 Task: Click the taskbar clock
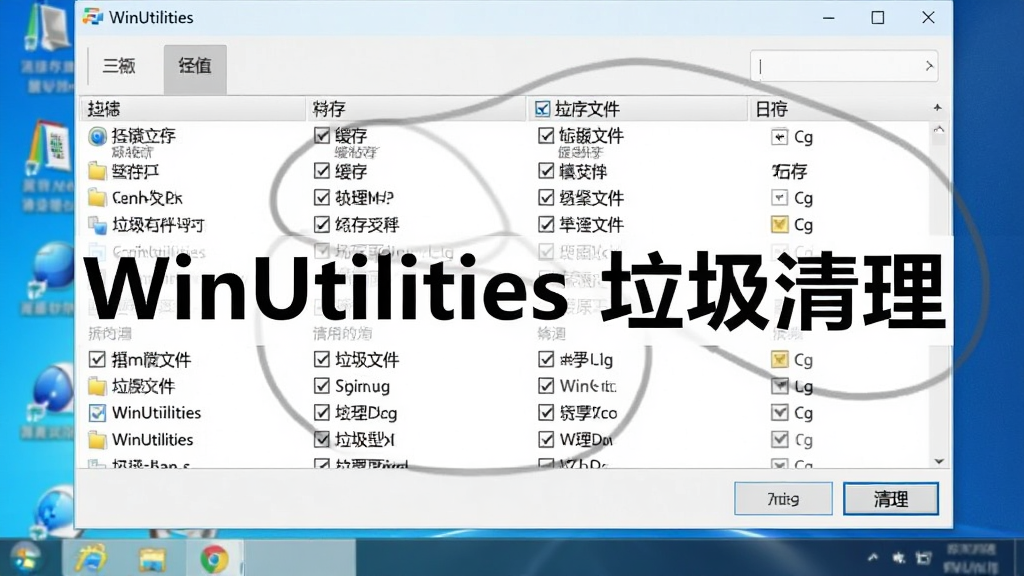pyautogui.click(x=972, y=558)
